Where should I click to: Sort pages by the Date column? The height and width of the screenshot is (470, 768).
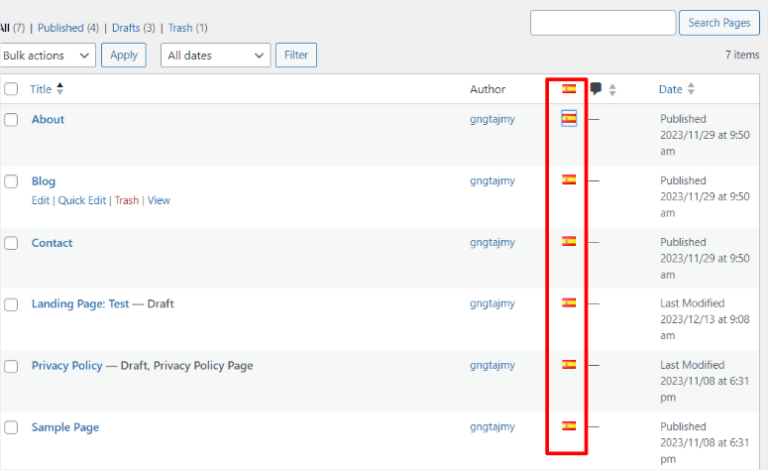(x=670, y=89)
